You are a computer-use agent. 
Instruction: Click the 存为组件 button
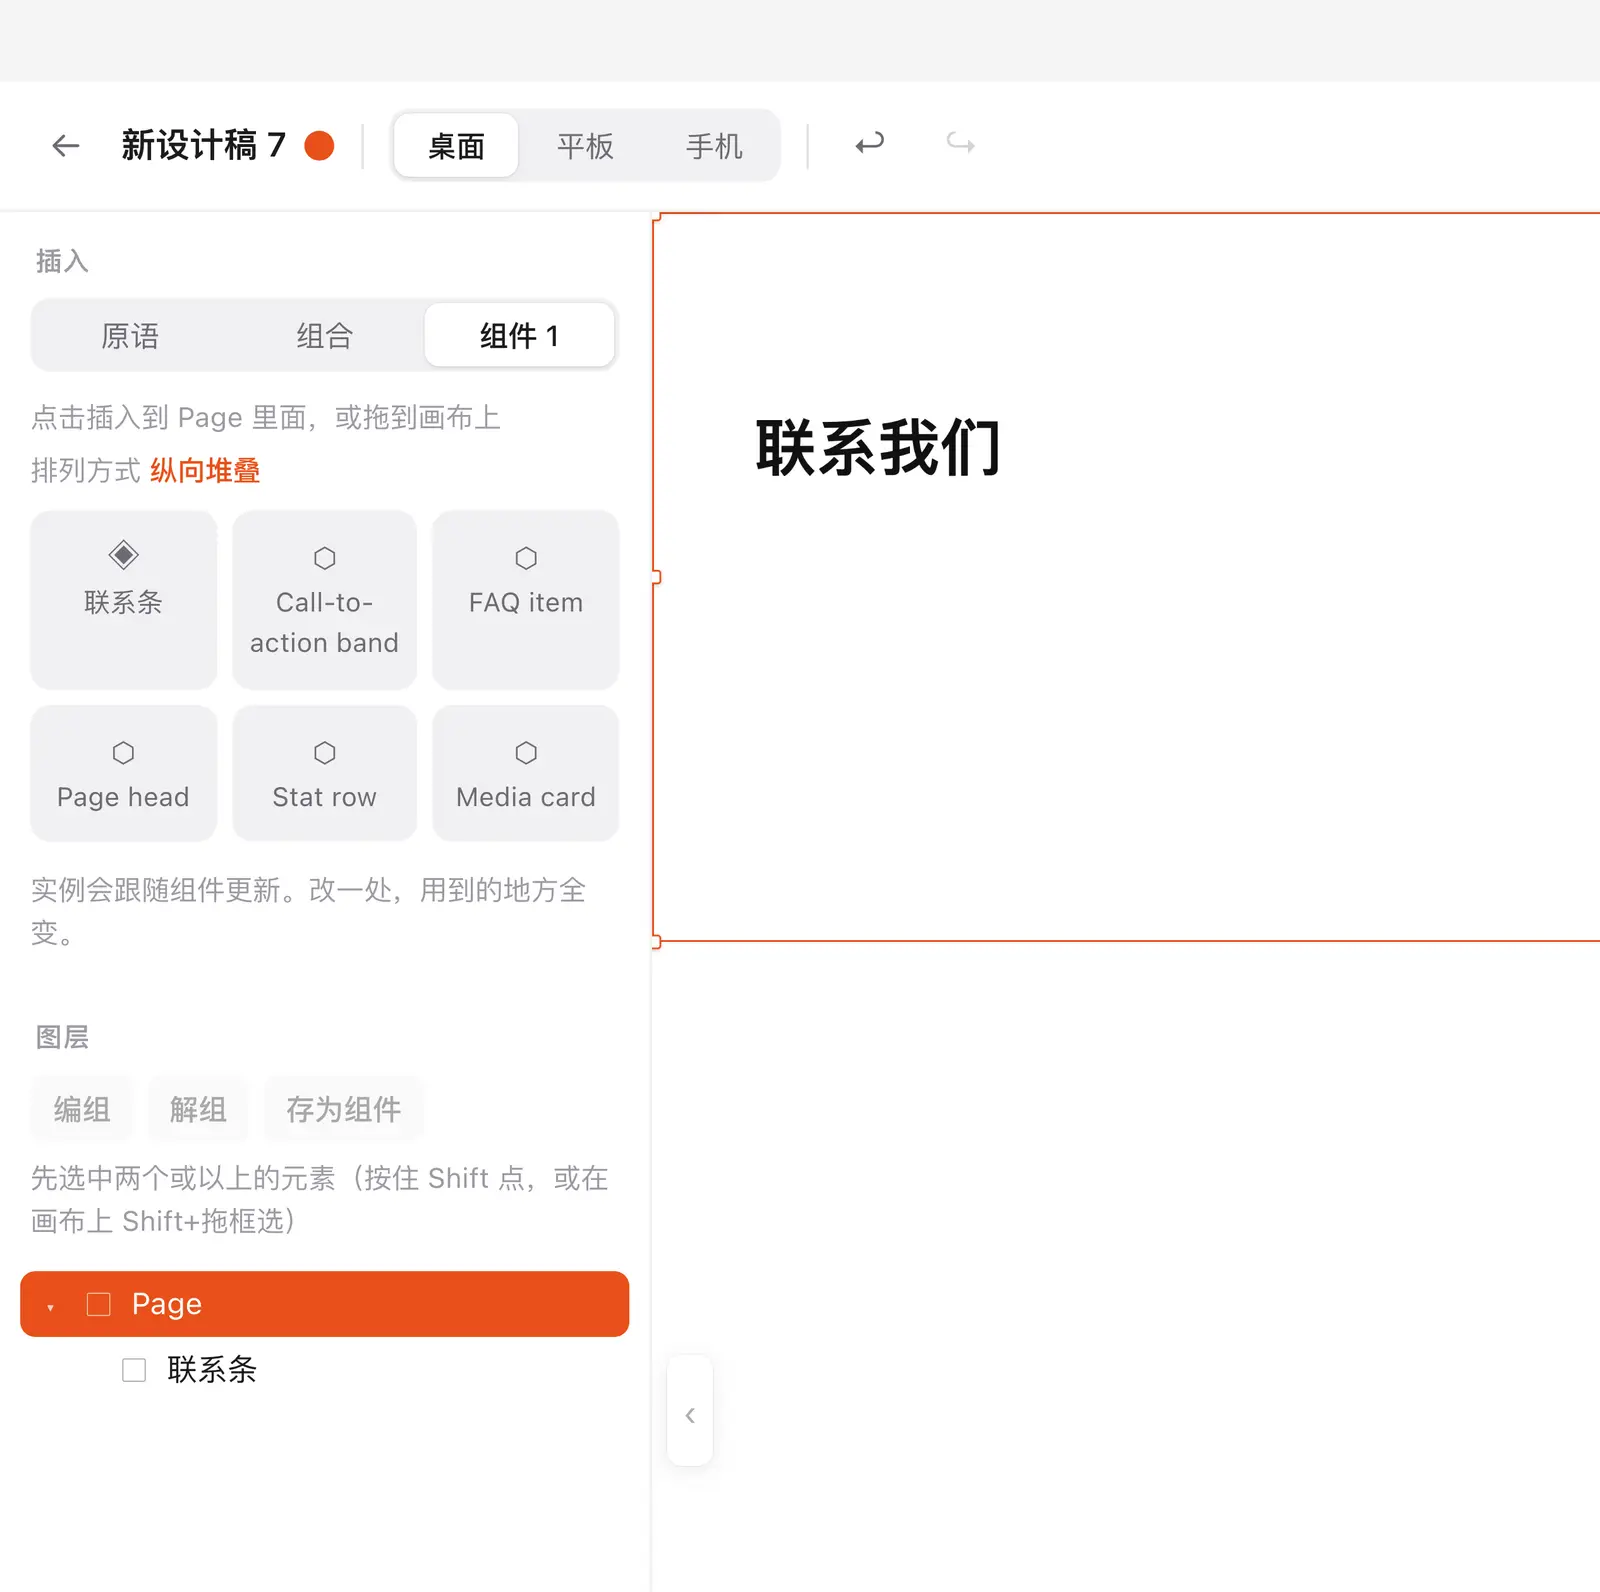pyautogui.click(x=344, y=1109)
